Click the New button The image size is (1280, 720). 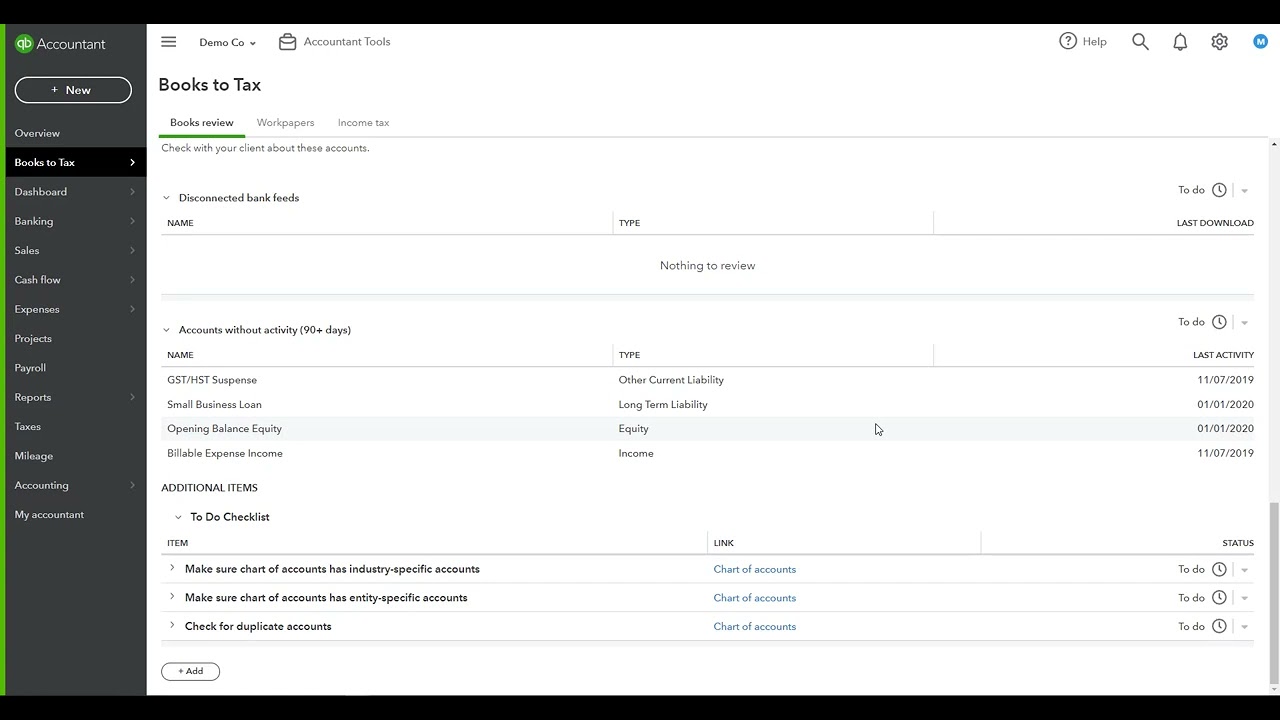click(x=73, y=90)
